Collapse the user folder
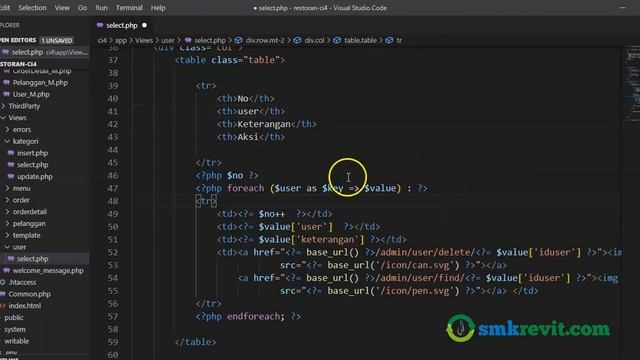The height and width of the screenshot is (360, 640). (x=19, y=247)
